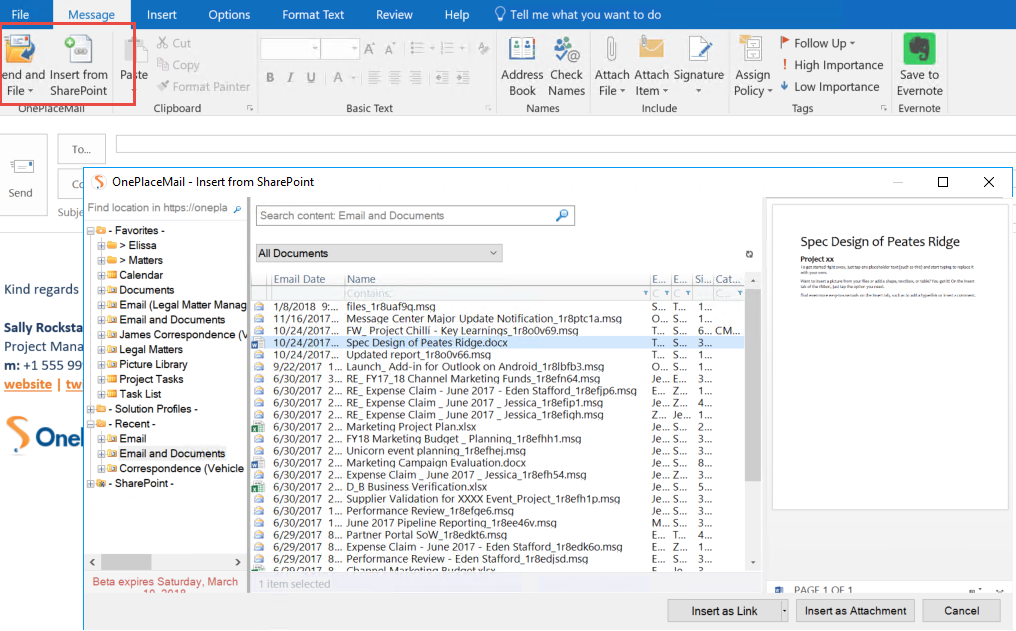Click the Format Painter
The width and height of the screenshot is (1016, 631).
click(x=203, y=87)
